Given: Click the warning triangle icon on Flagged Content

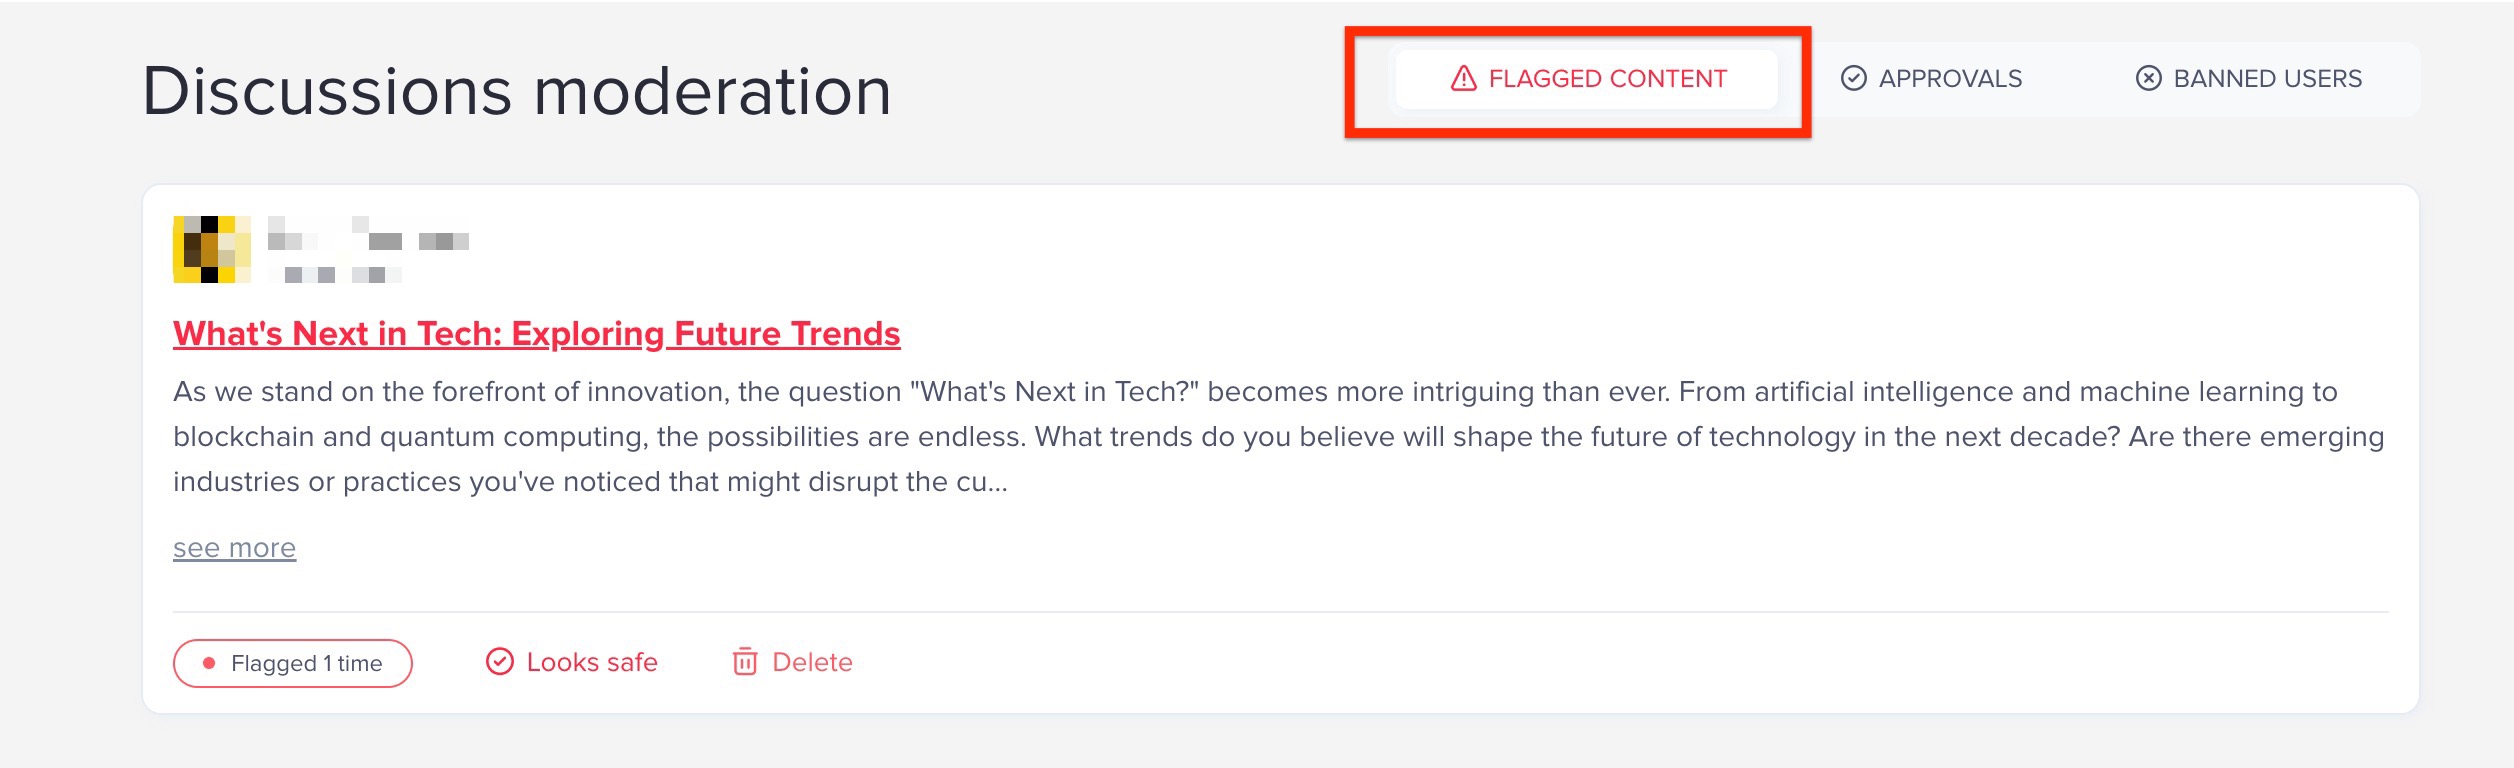Looking at the screenshot, I should coord(1463,78).
